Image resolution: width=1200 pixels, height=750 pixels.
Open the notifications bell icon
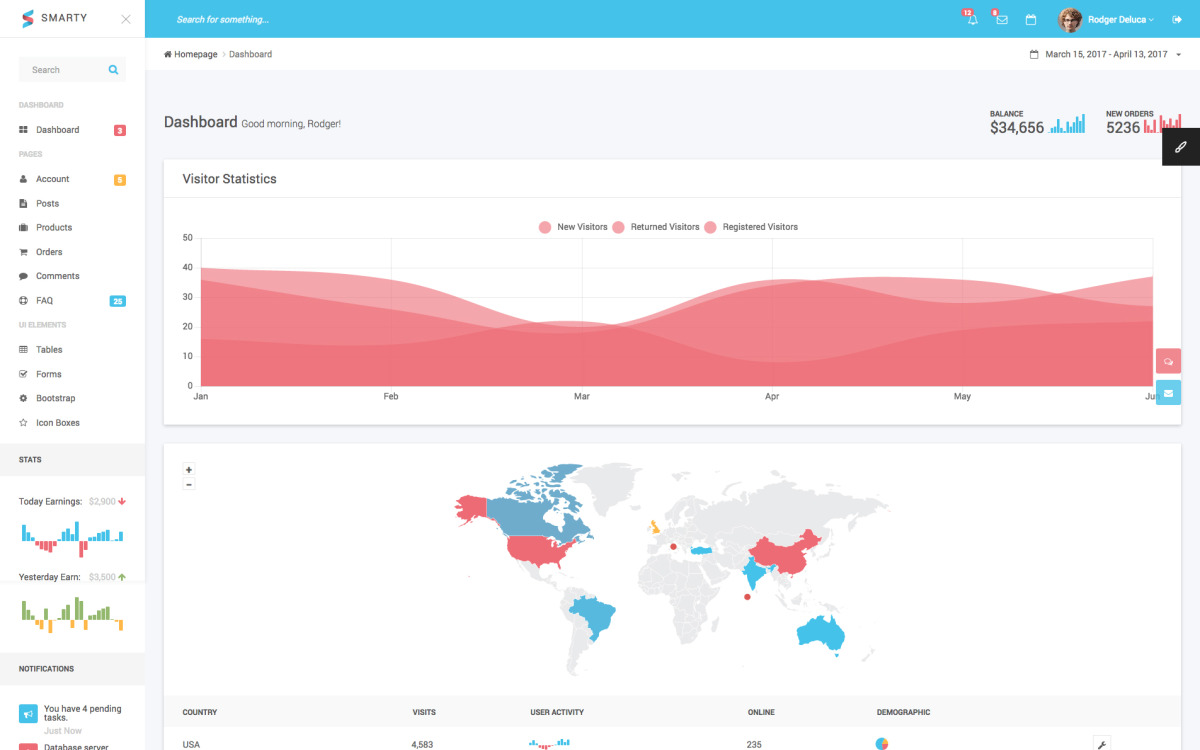point(970,19)
